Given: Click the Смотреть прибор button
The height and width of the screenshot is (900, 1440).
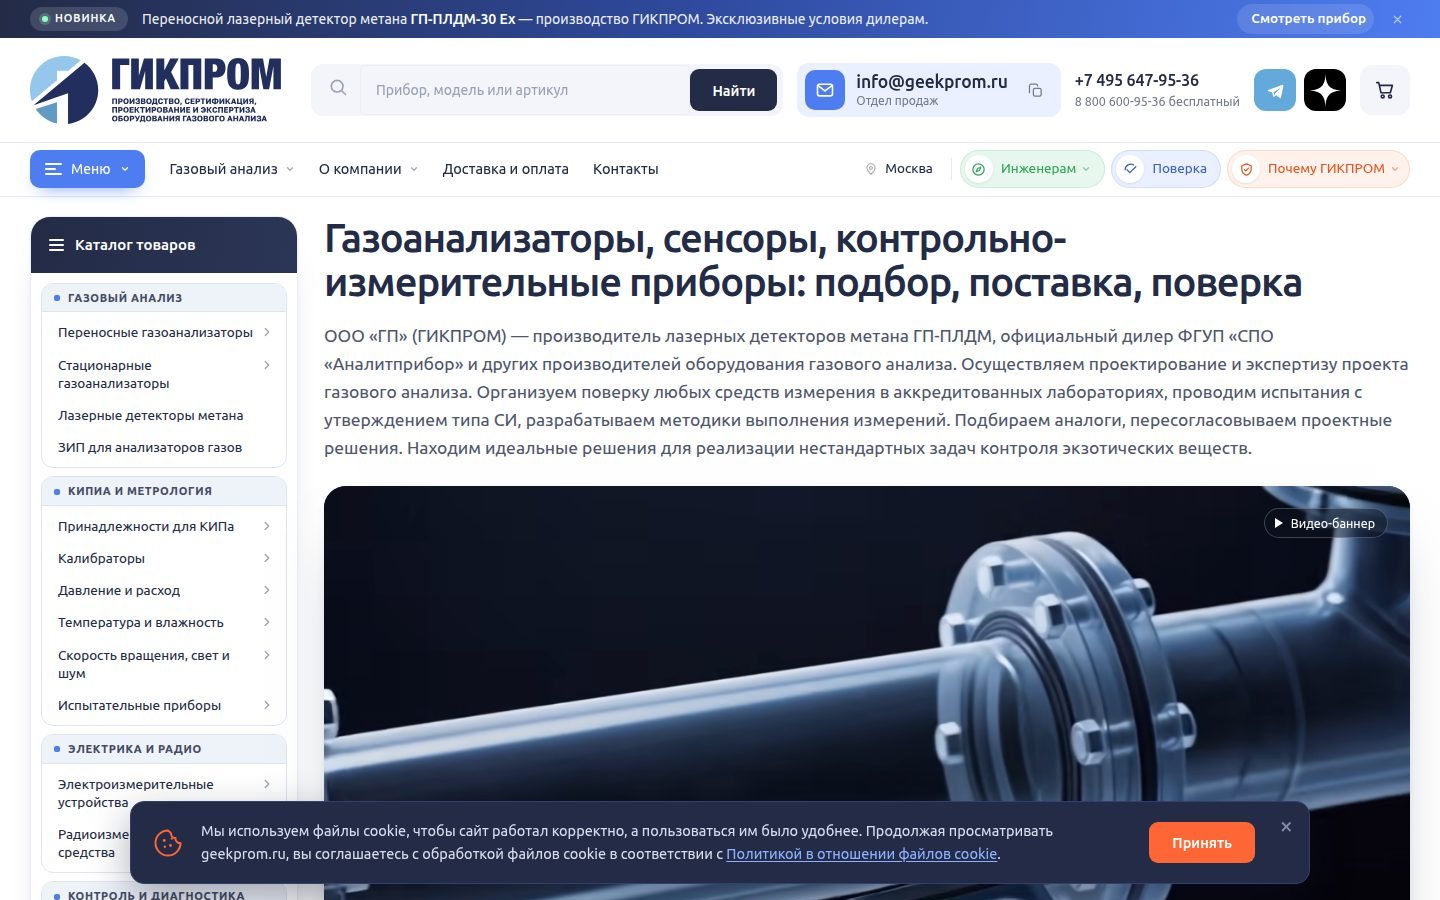Looking at the screenshot, I should pos(1308,19).
